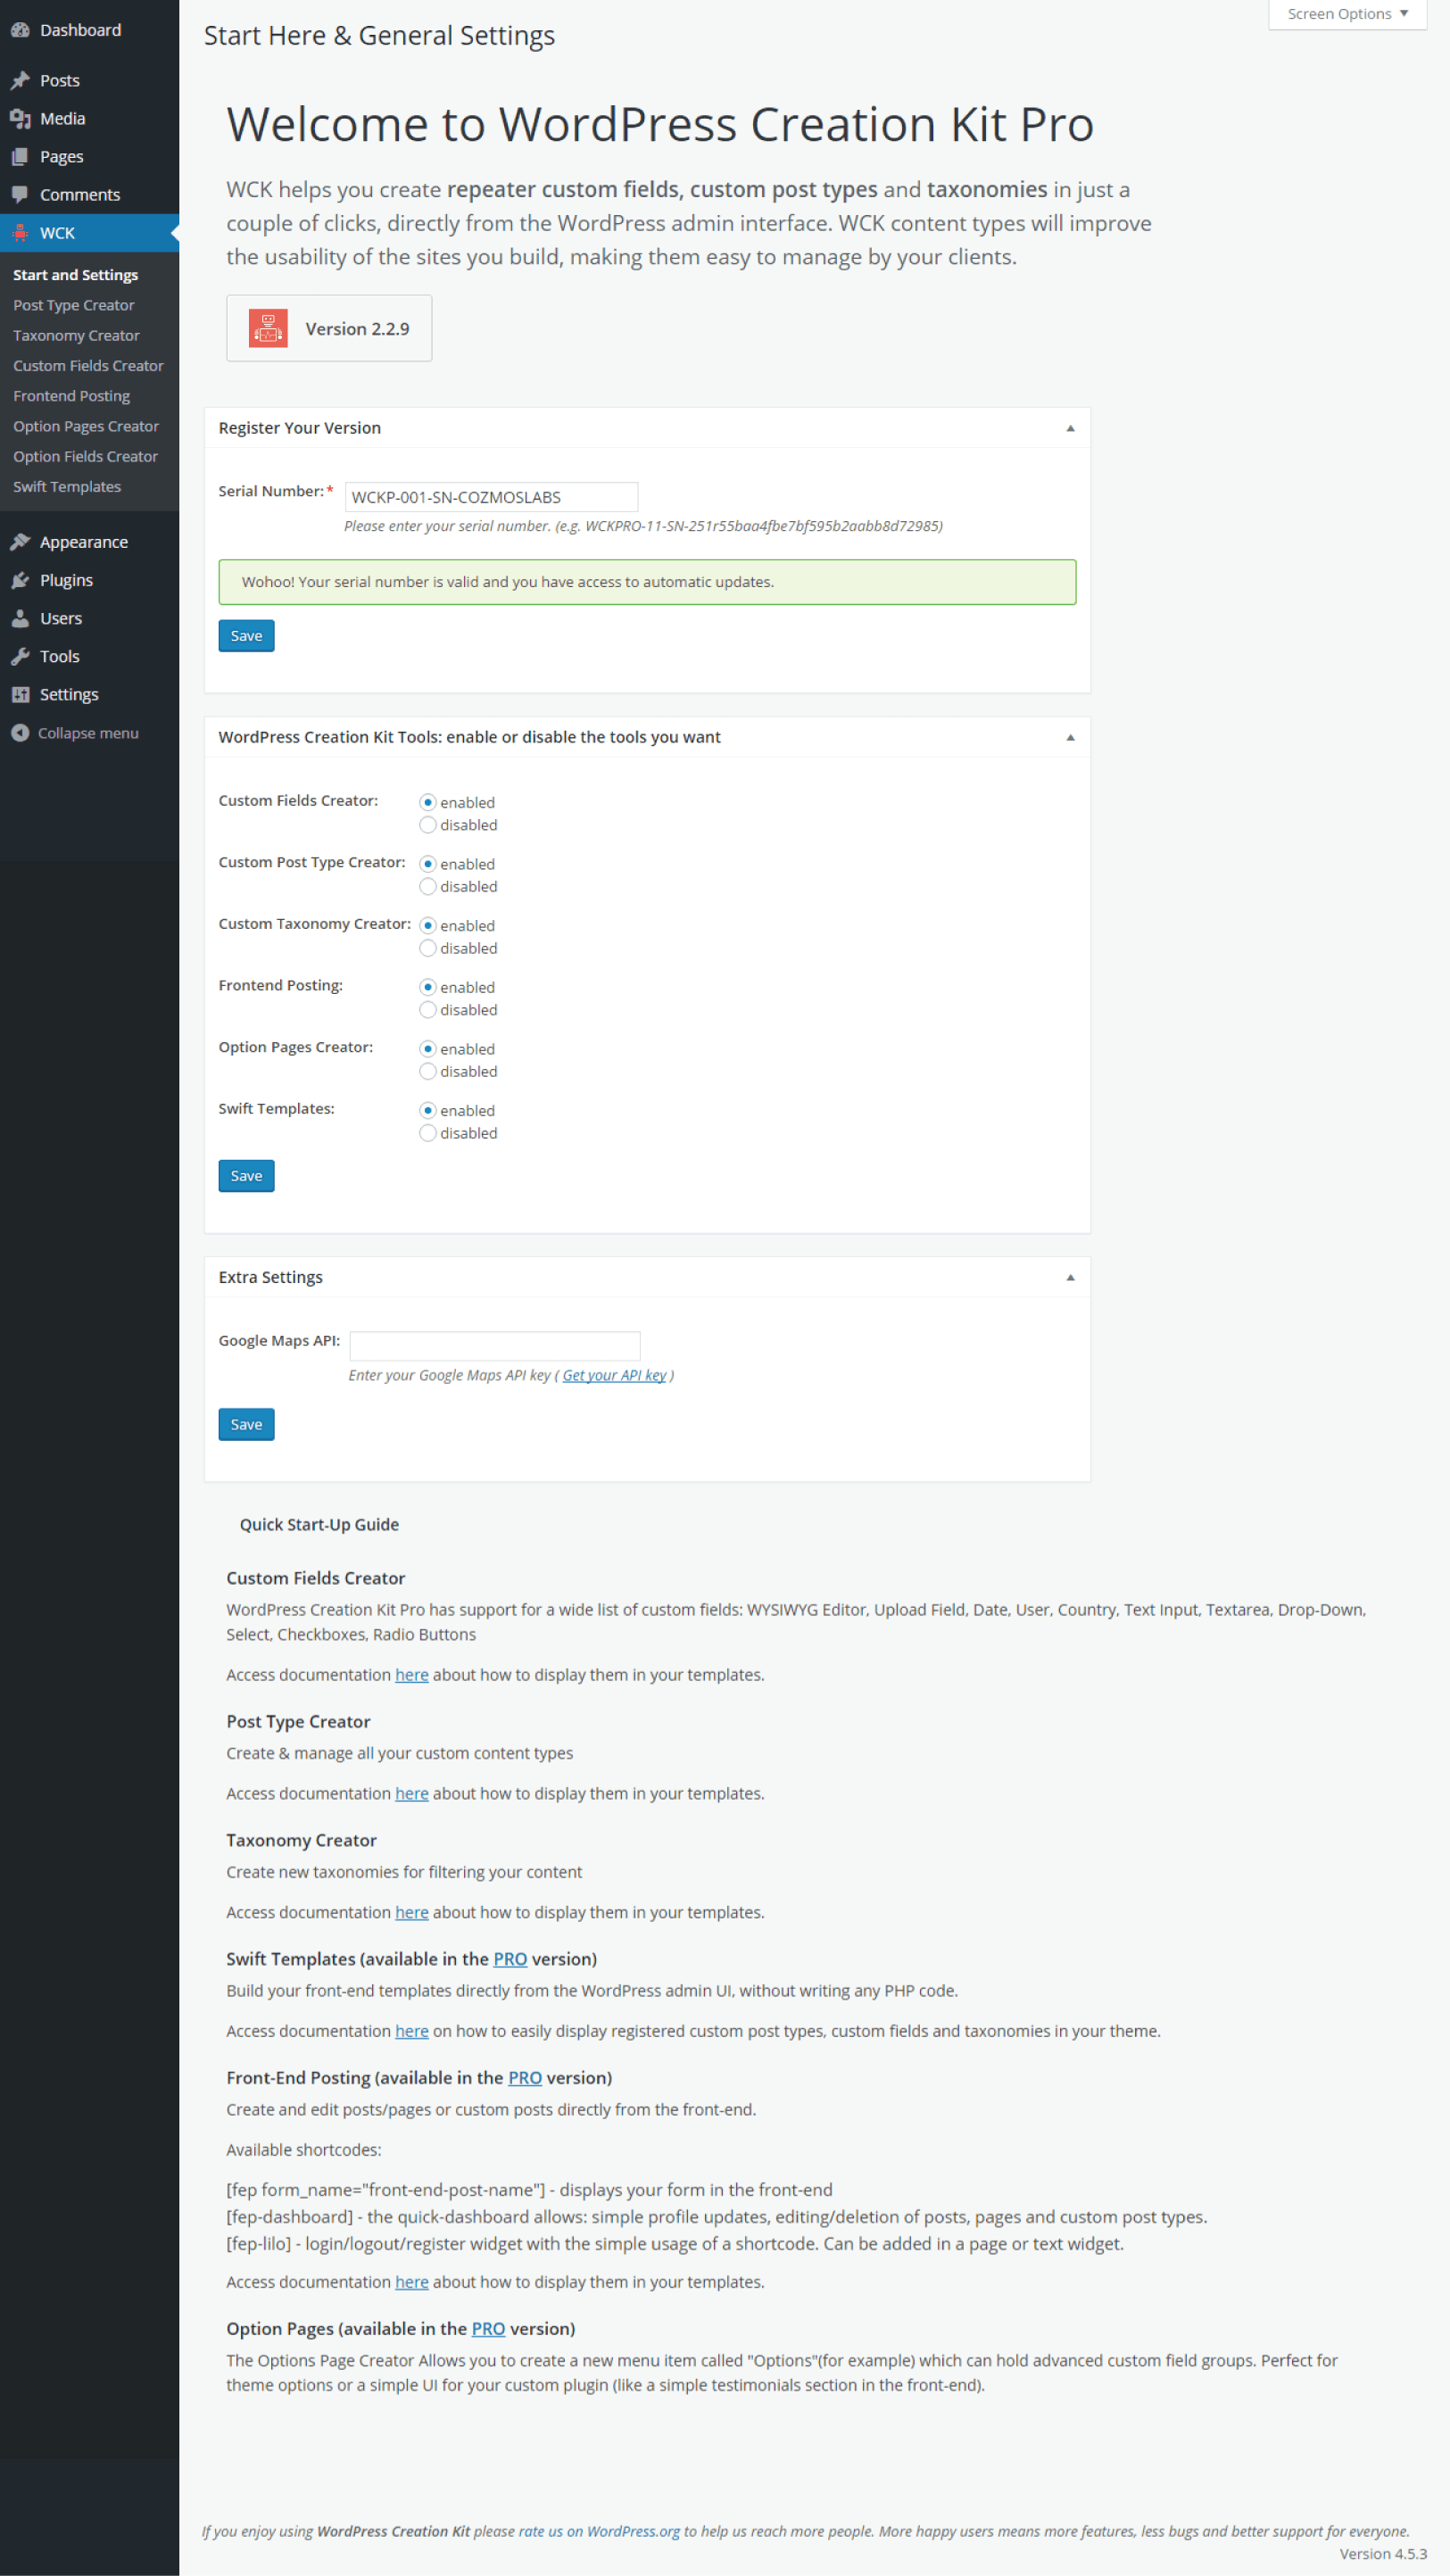The height and width of the screenshot is (2576, 1450).
Task: Select disabled for Swift Templates
Action: coord(428,1133)
